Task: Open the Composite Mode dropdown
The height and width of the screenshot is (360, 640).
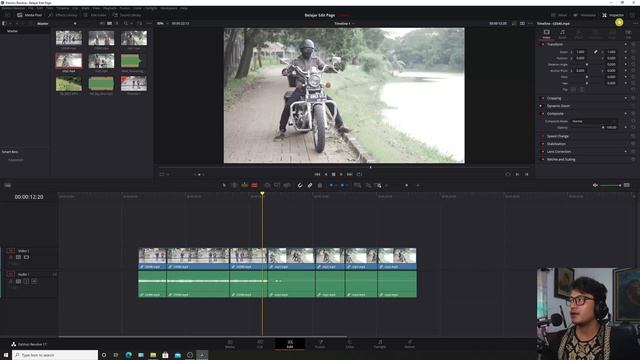Action: [593, 121]
